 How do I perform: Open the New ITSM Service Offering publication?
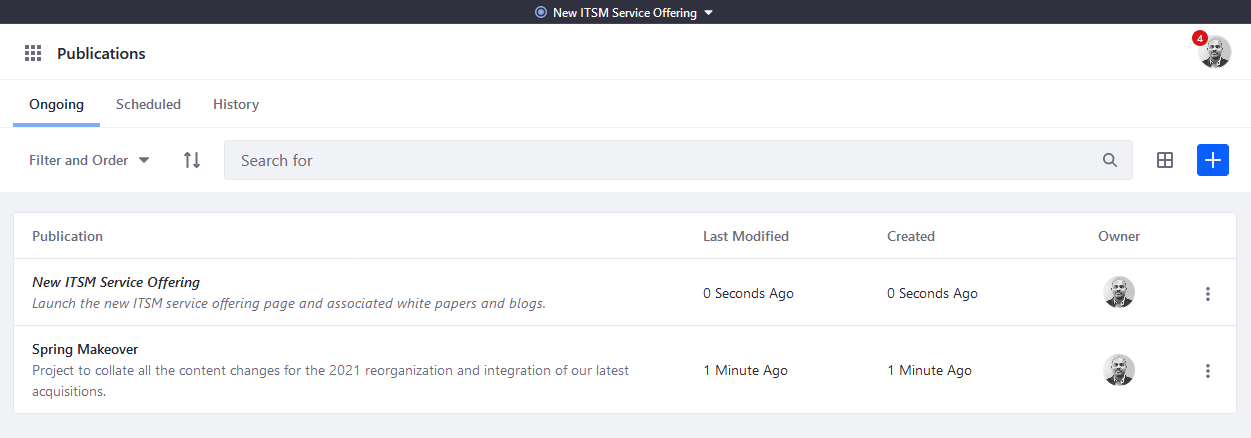click(116, 282)
